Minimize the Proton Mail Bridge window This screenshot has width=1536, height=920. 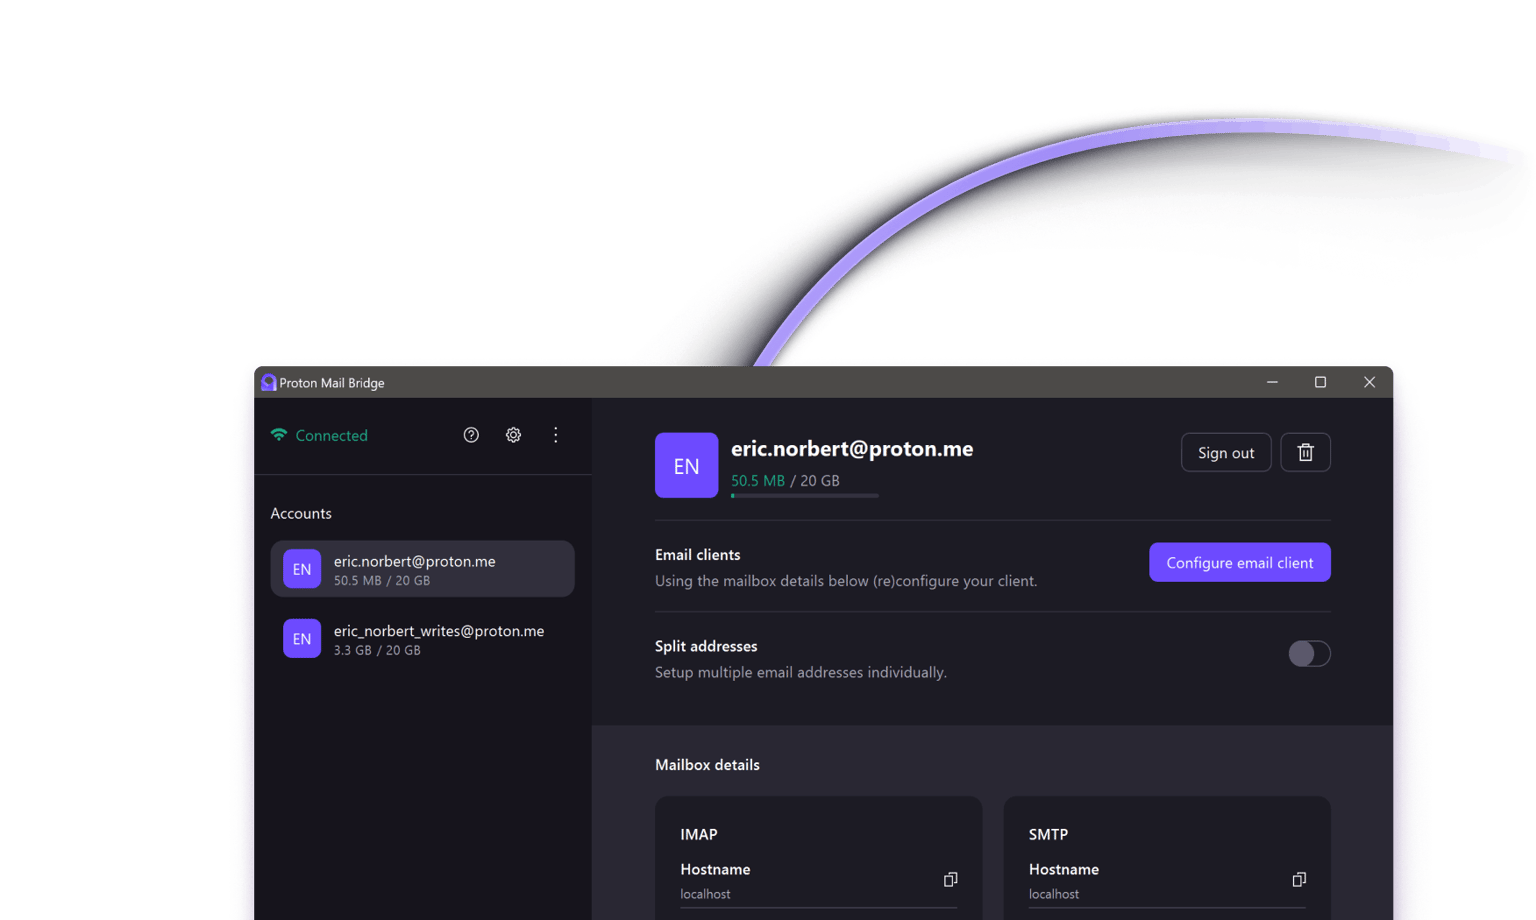(1272, 383)
